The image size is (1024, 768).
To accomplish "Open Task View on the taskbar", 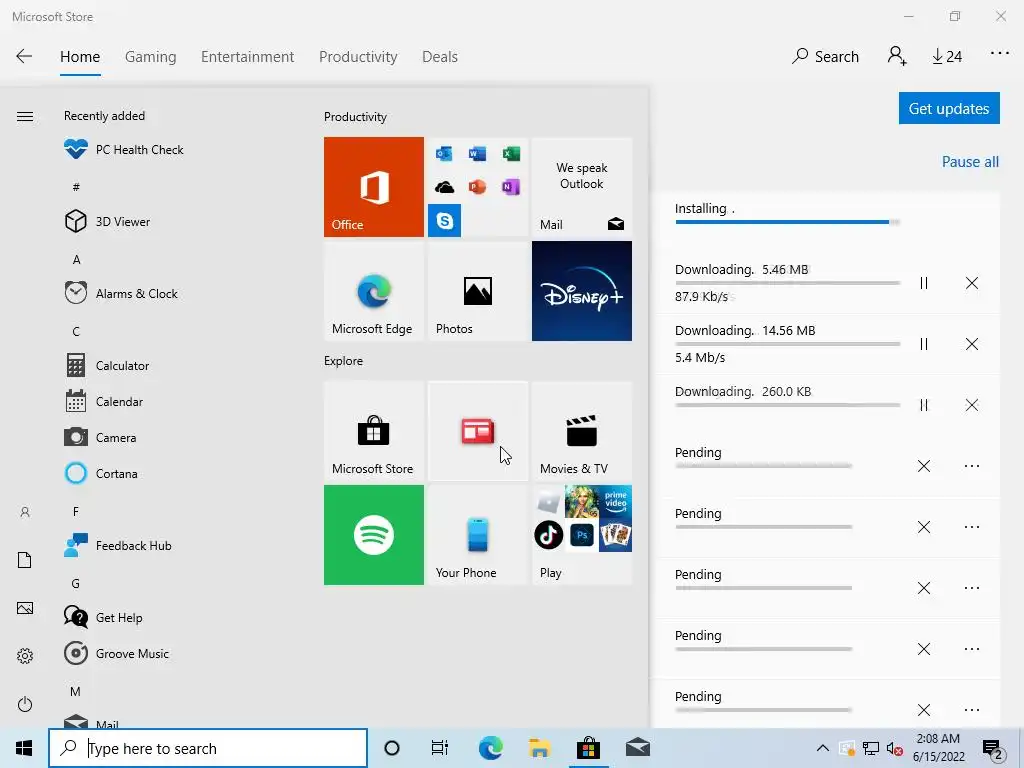I will [x=440, y=748].
